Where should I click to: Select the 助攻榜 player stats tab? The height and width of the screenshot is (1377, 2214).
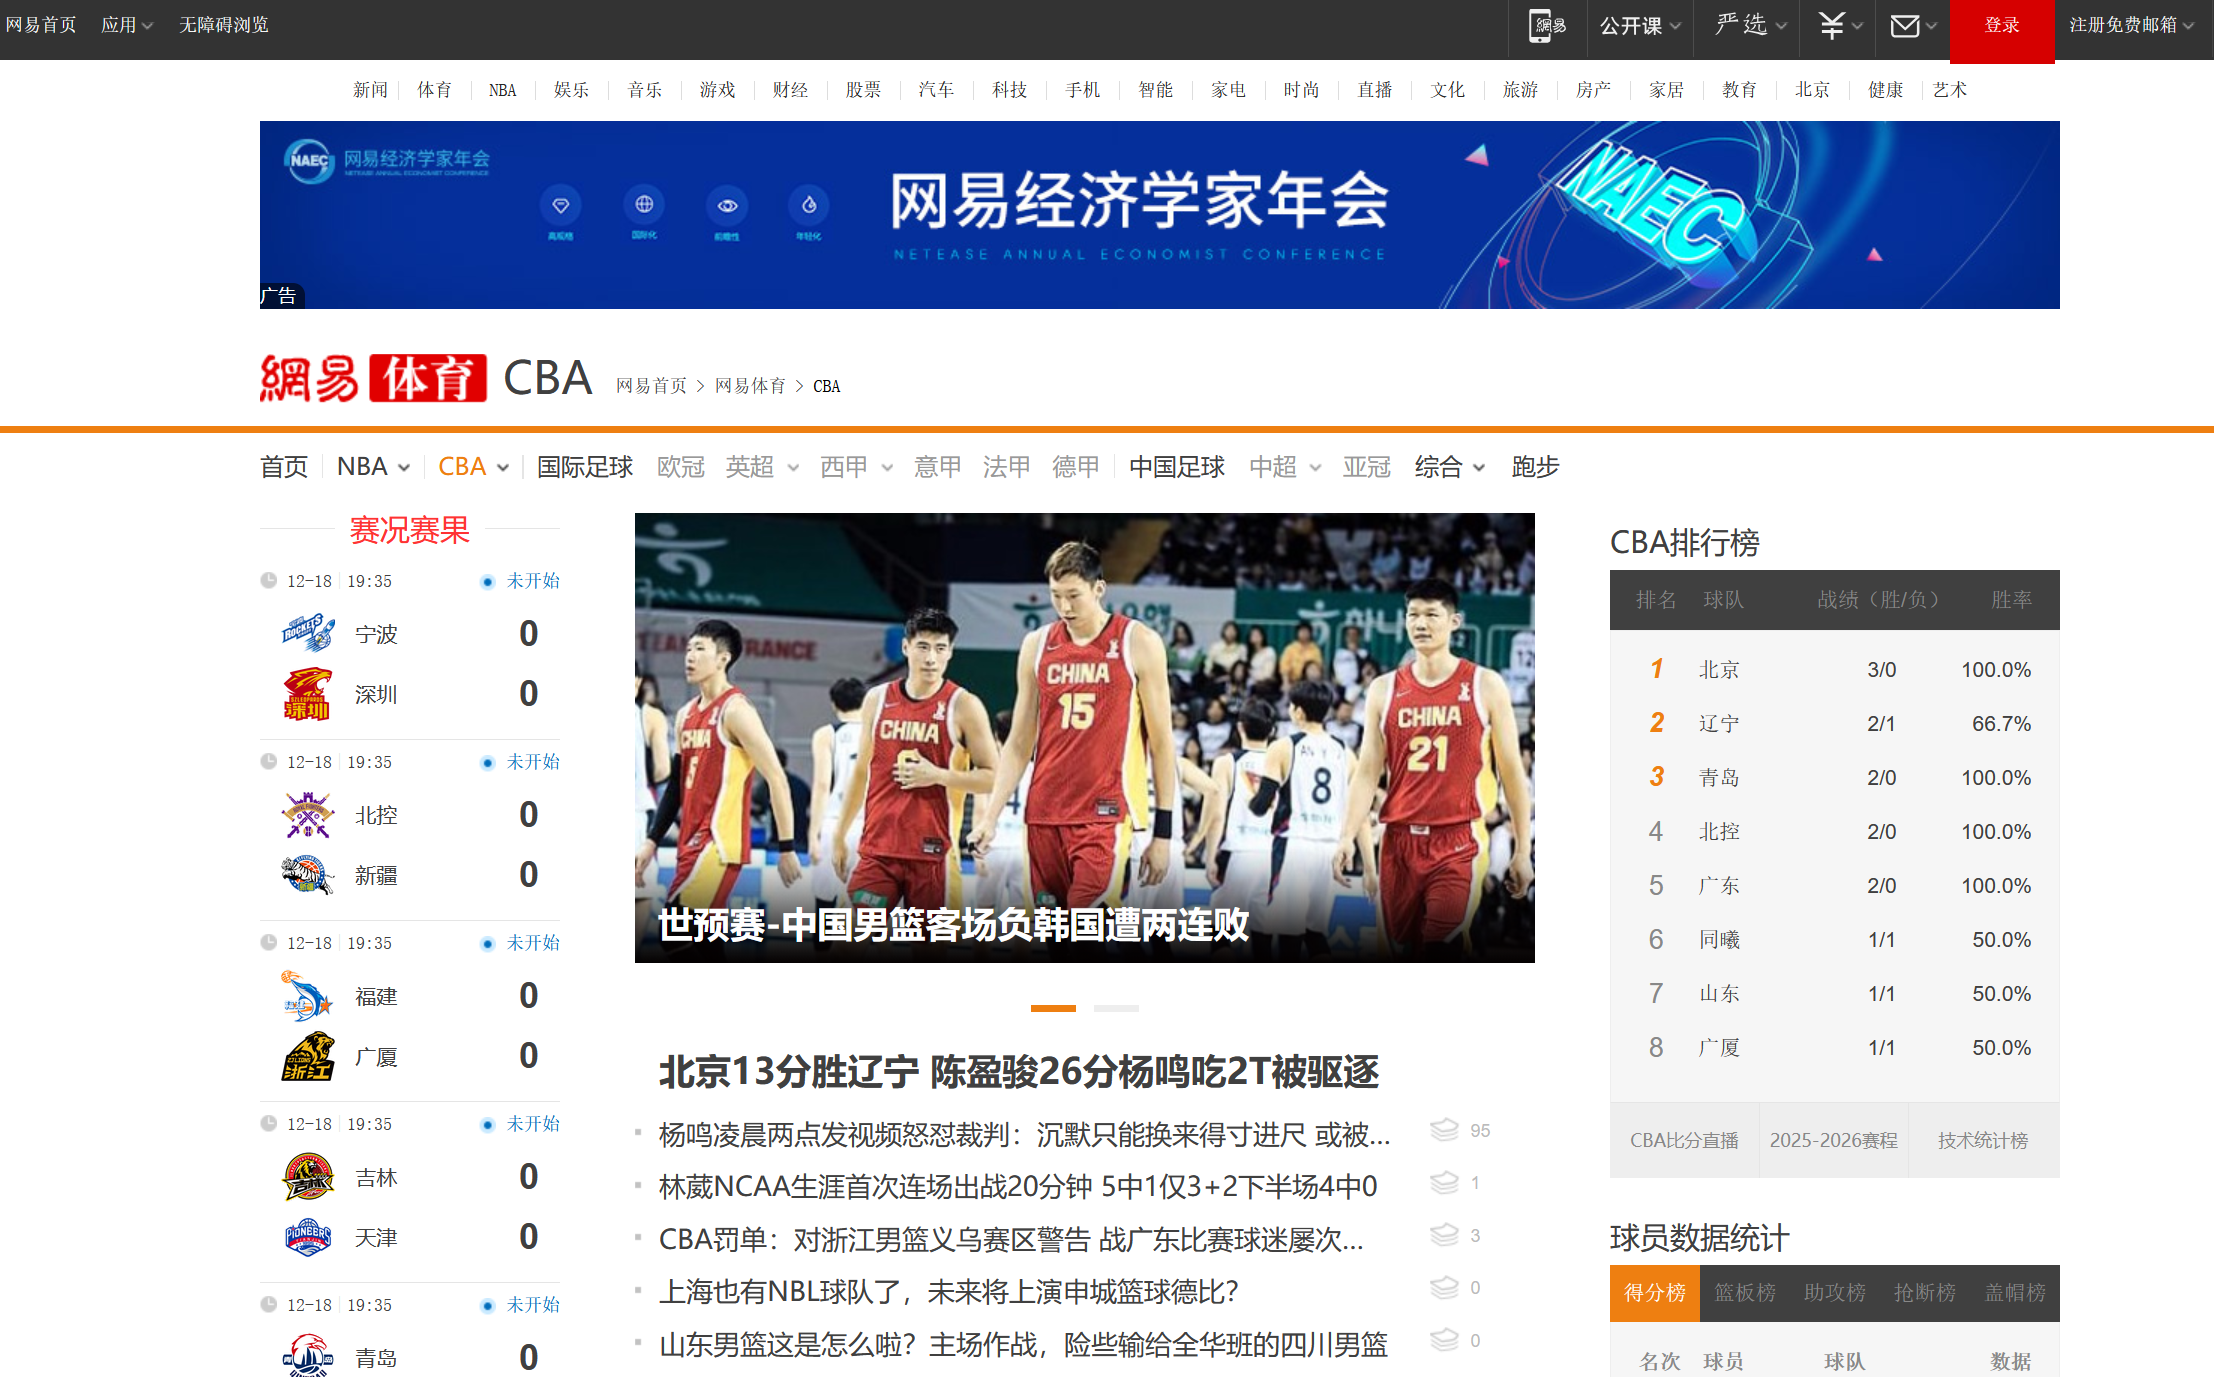1835,1293
